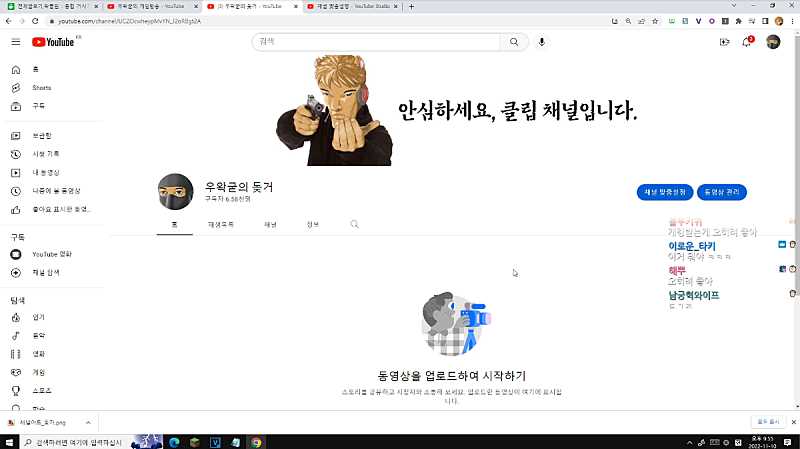Close the downloads bar
The image size is (800, 449).
[x=793, y=422]
